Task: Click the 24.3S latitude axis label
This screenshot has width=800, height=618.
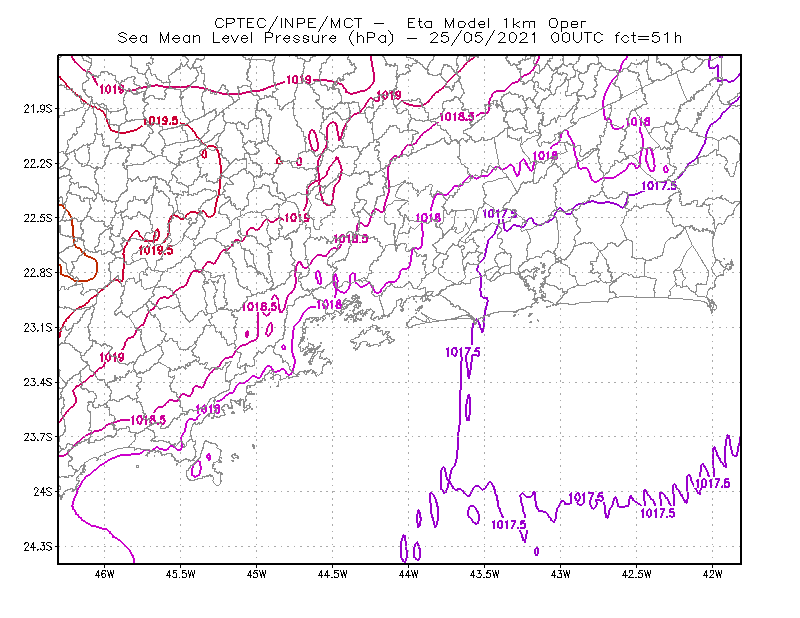Action: coord(38,547)
